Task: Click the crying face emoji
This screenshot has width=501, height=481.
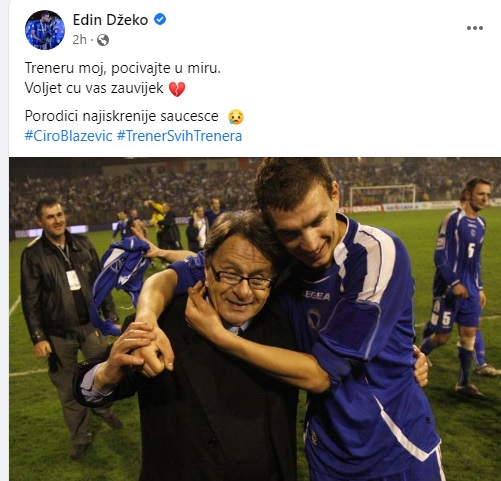Action: point(236,117)
